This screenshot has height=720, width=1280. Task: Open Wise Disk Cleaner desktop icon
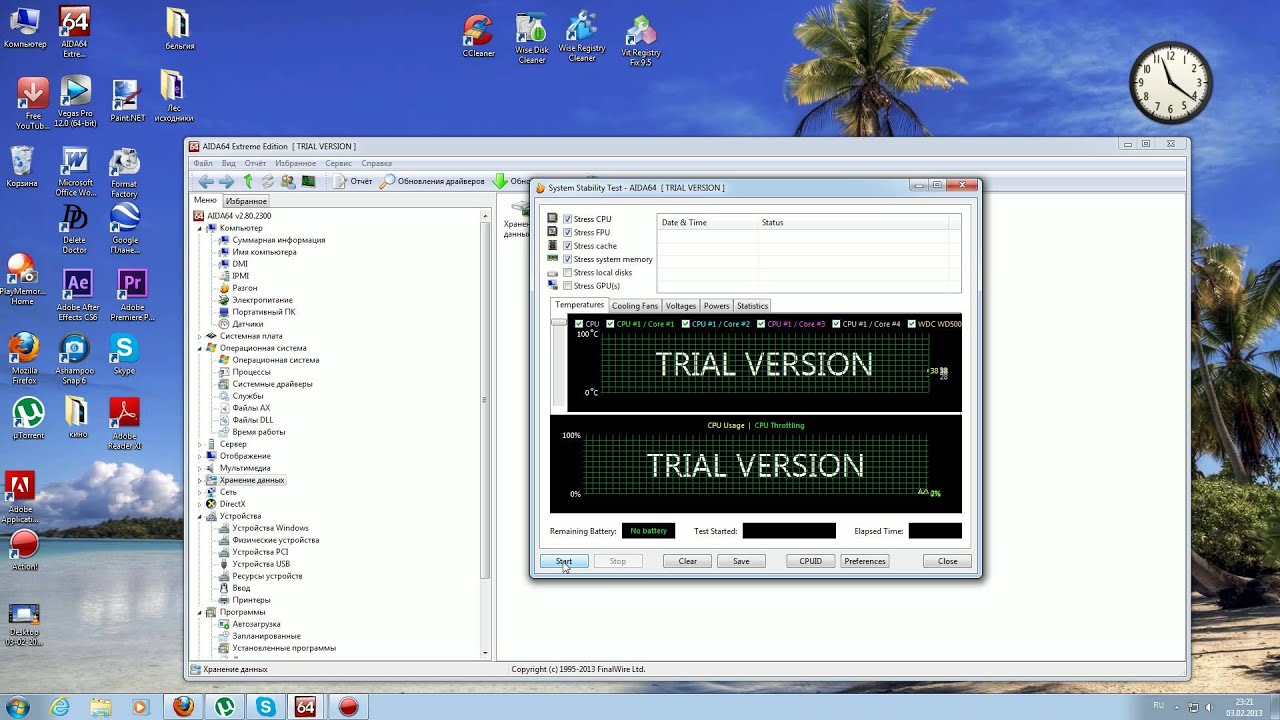click(x=532, y=39)
